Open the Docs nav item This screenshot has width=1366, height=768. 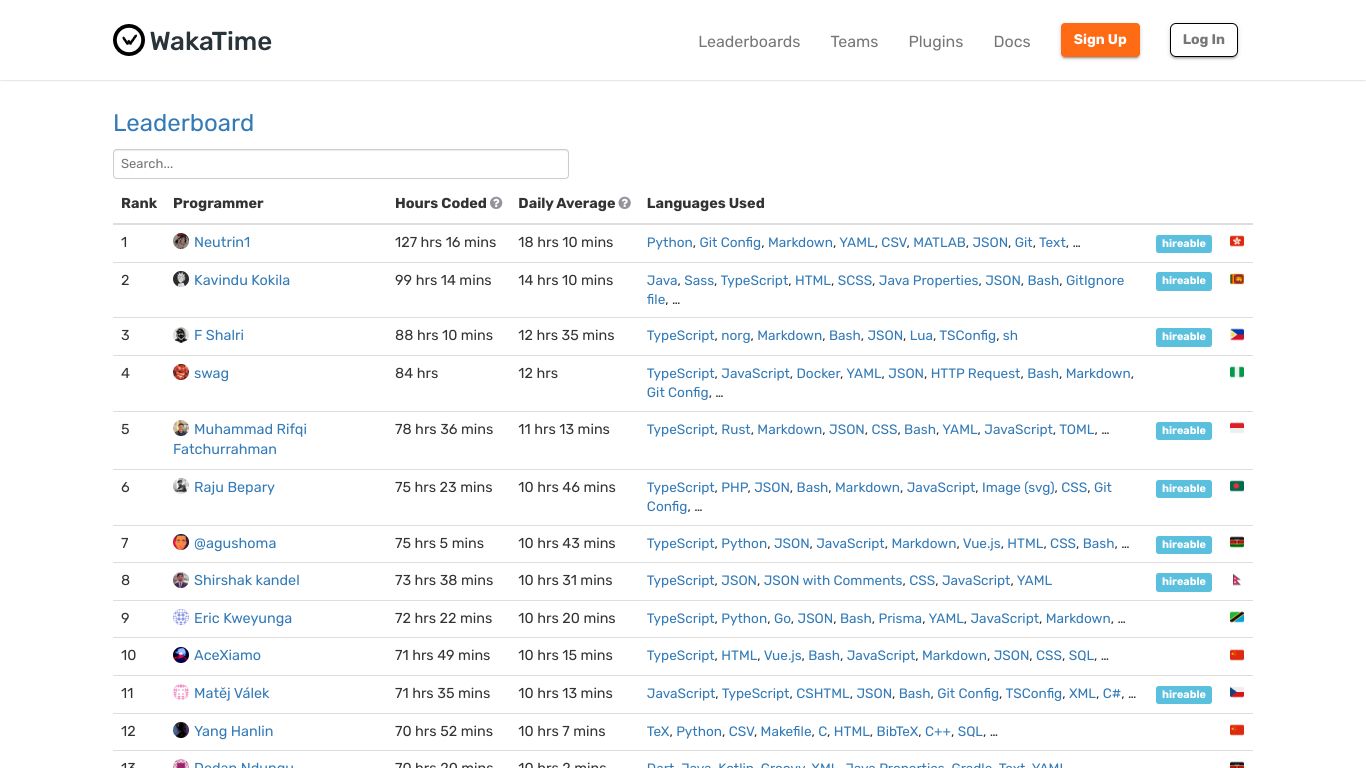pyautogui.click(x=1012, y=41)
